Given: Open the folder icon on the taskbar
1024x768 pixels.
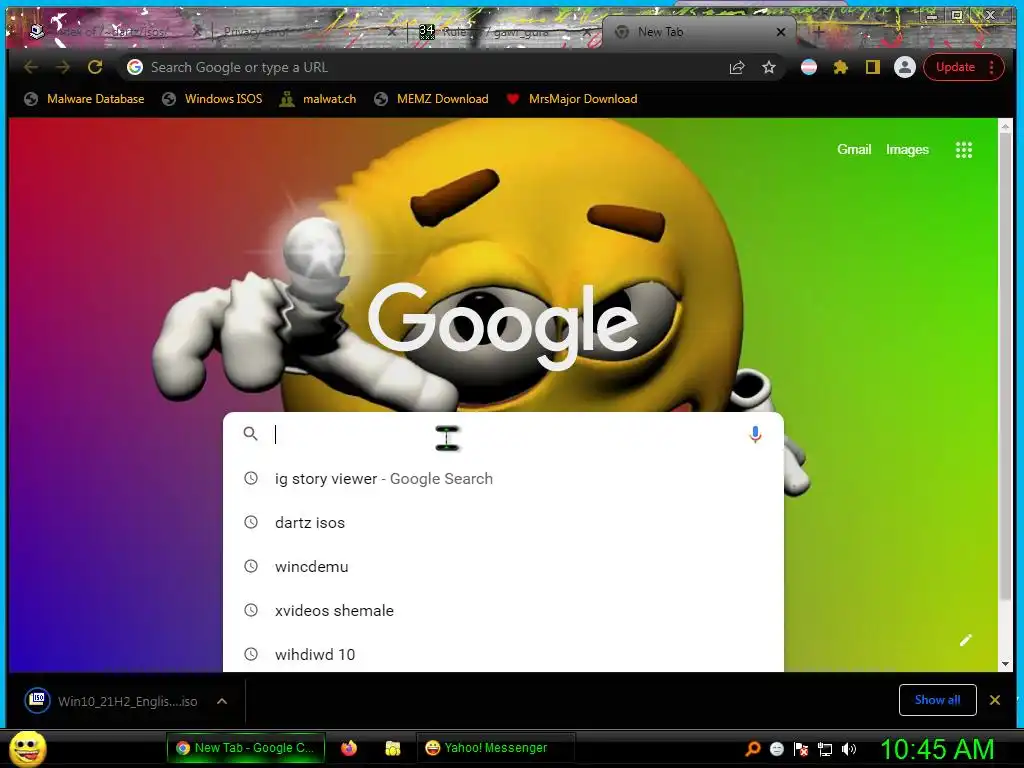Looking at the screenshot, I should pos(392,748).
